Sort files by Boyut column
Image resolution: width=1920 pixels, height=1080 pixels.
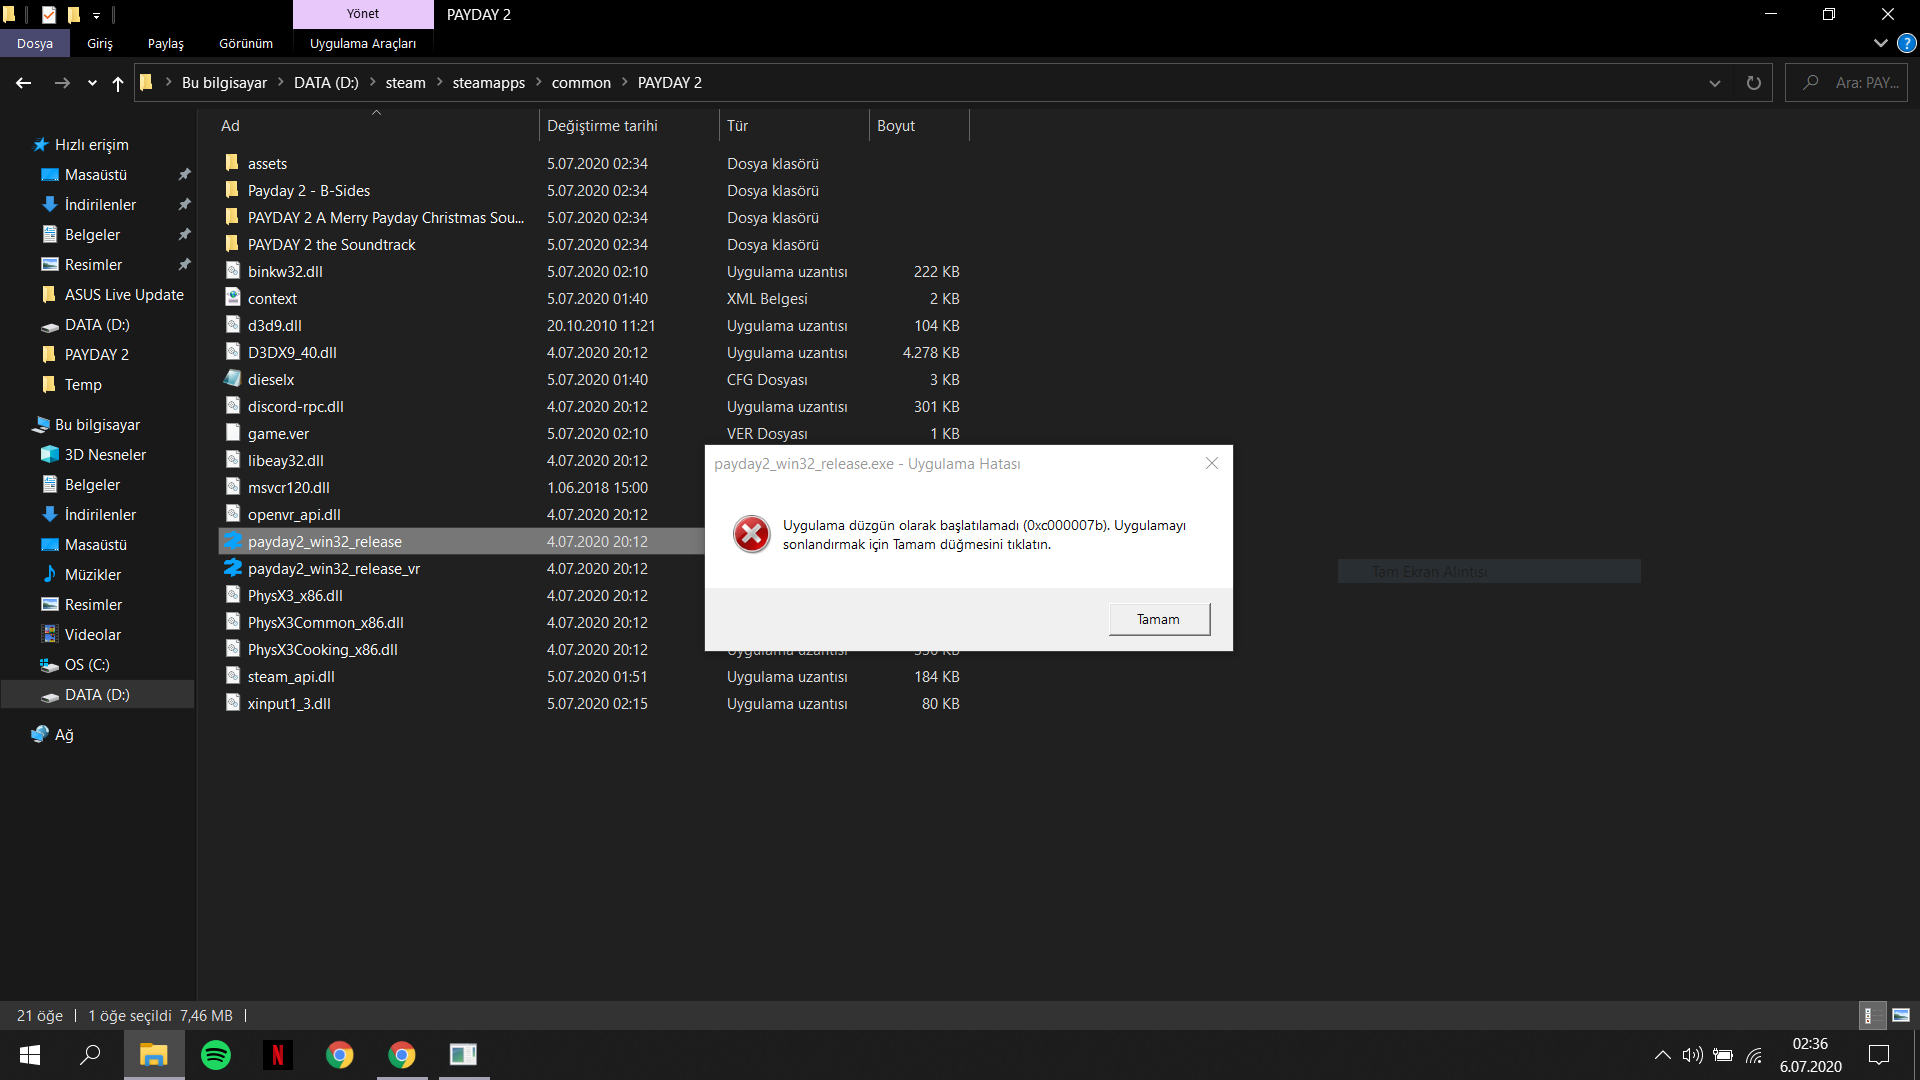(919, 126)
